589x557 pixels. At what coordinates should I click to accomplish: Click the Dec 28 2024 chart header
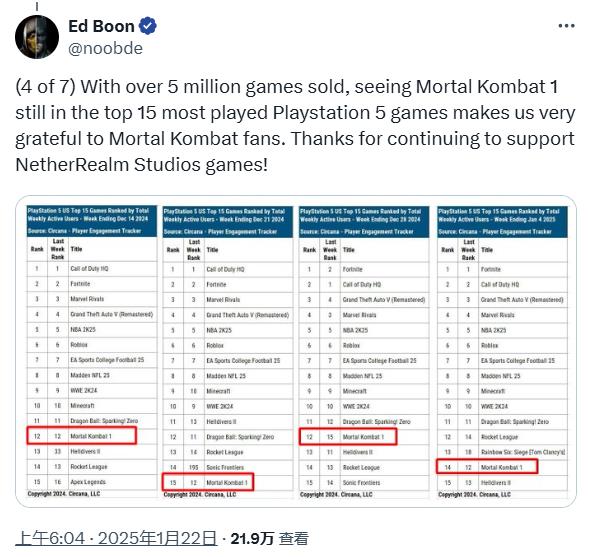click(x=364, y=222)
